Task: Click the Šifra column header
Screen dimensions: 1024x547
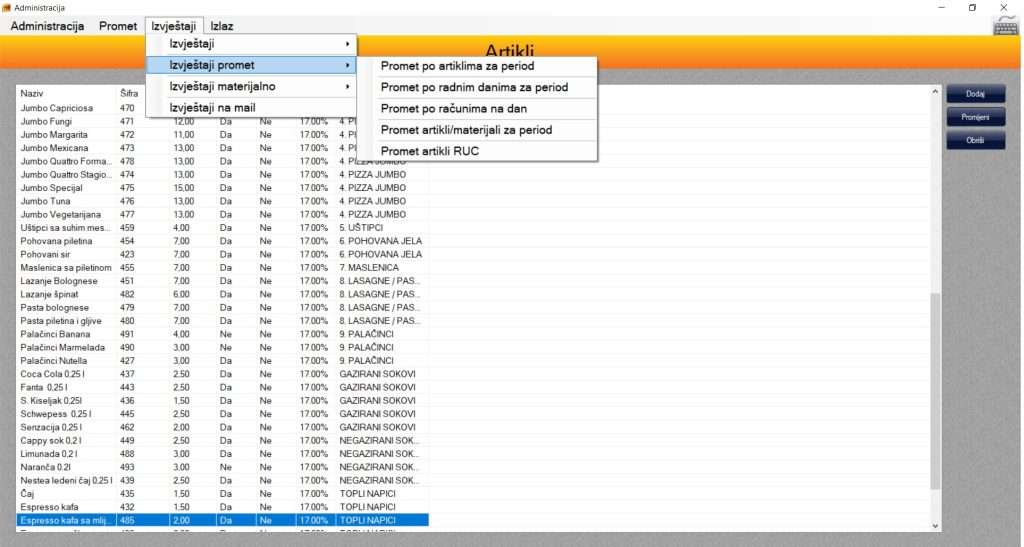Action: click(129, 93)
